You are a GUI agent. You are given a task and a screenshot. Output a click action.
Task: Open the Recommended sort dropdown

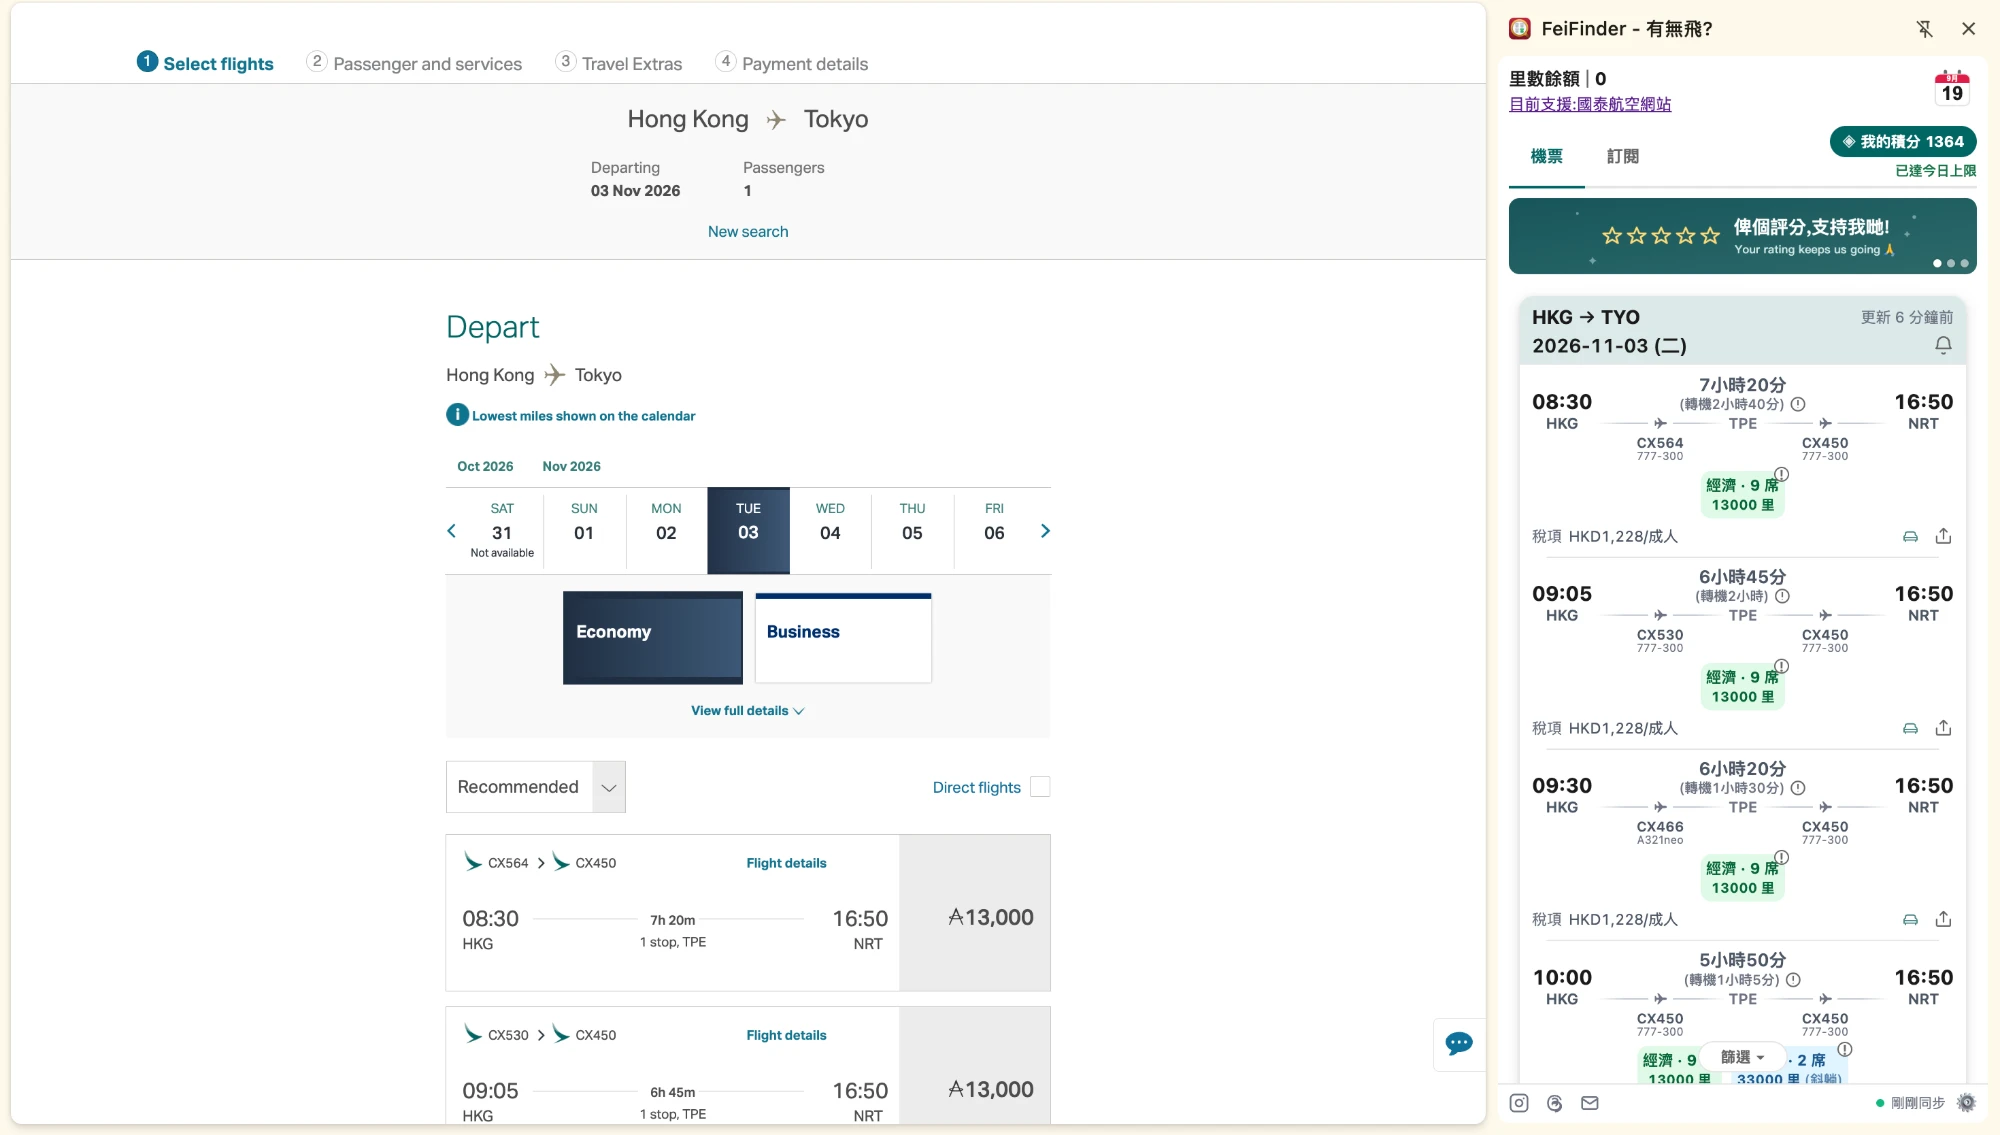536,787
